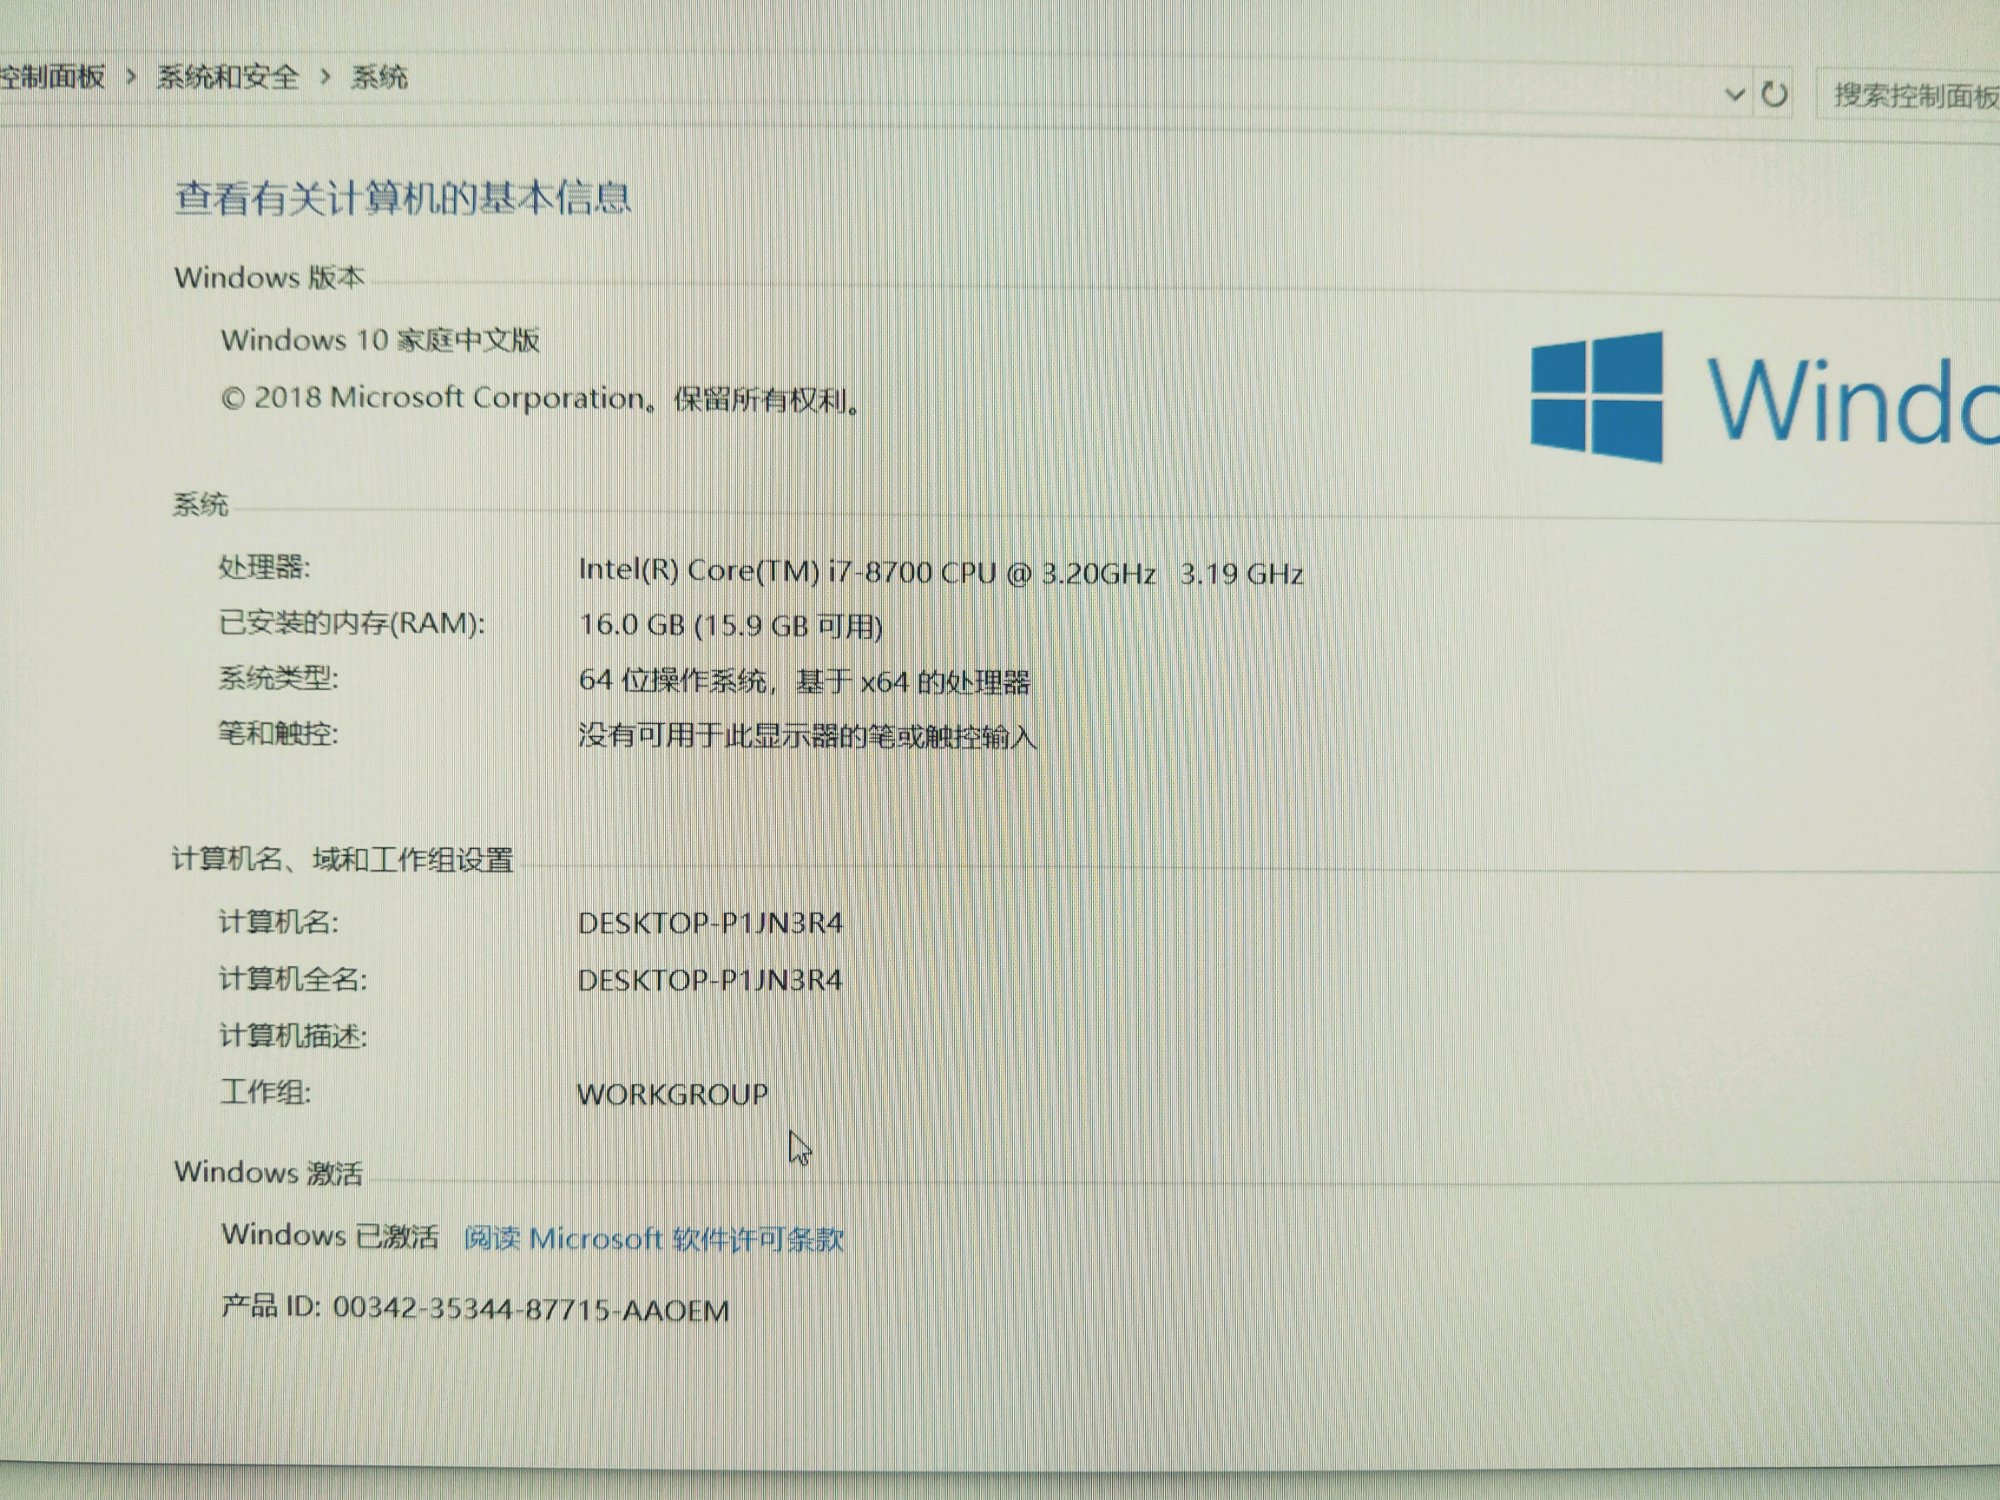The width and height of the screenshot is (2000, 1500).
Task: Click Windows 版本 section title
Action: coord(270,277)
